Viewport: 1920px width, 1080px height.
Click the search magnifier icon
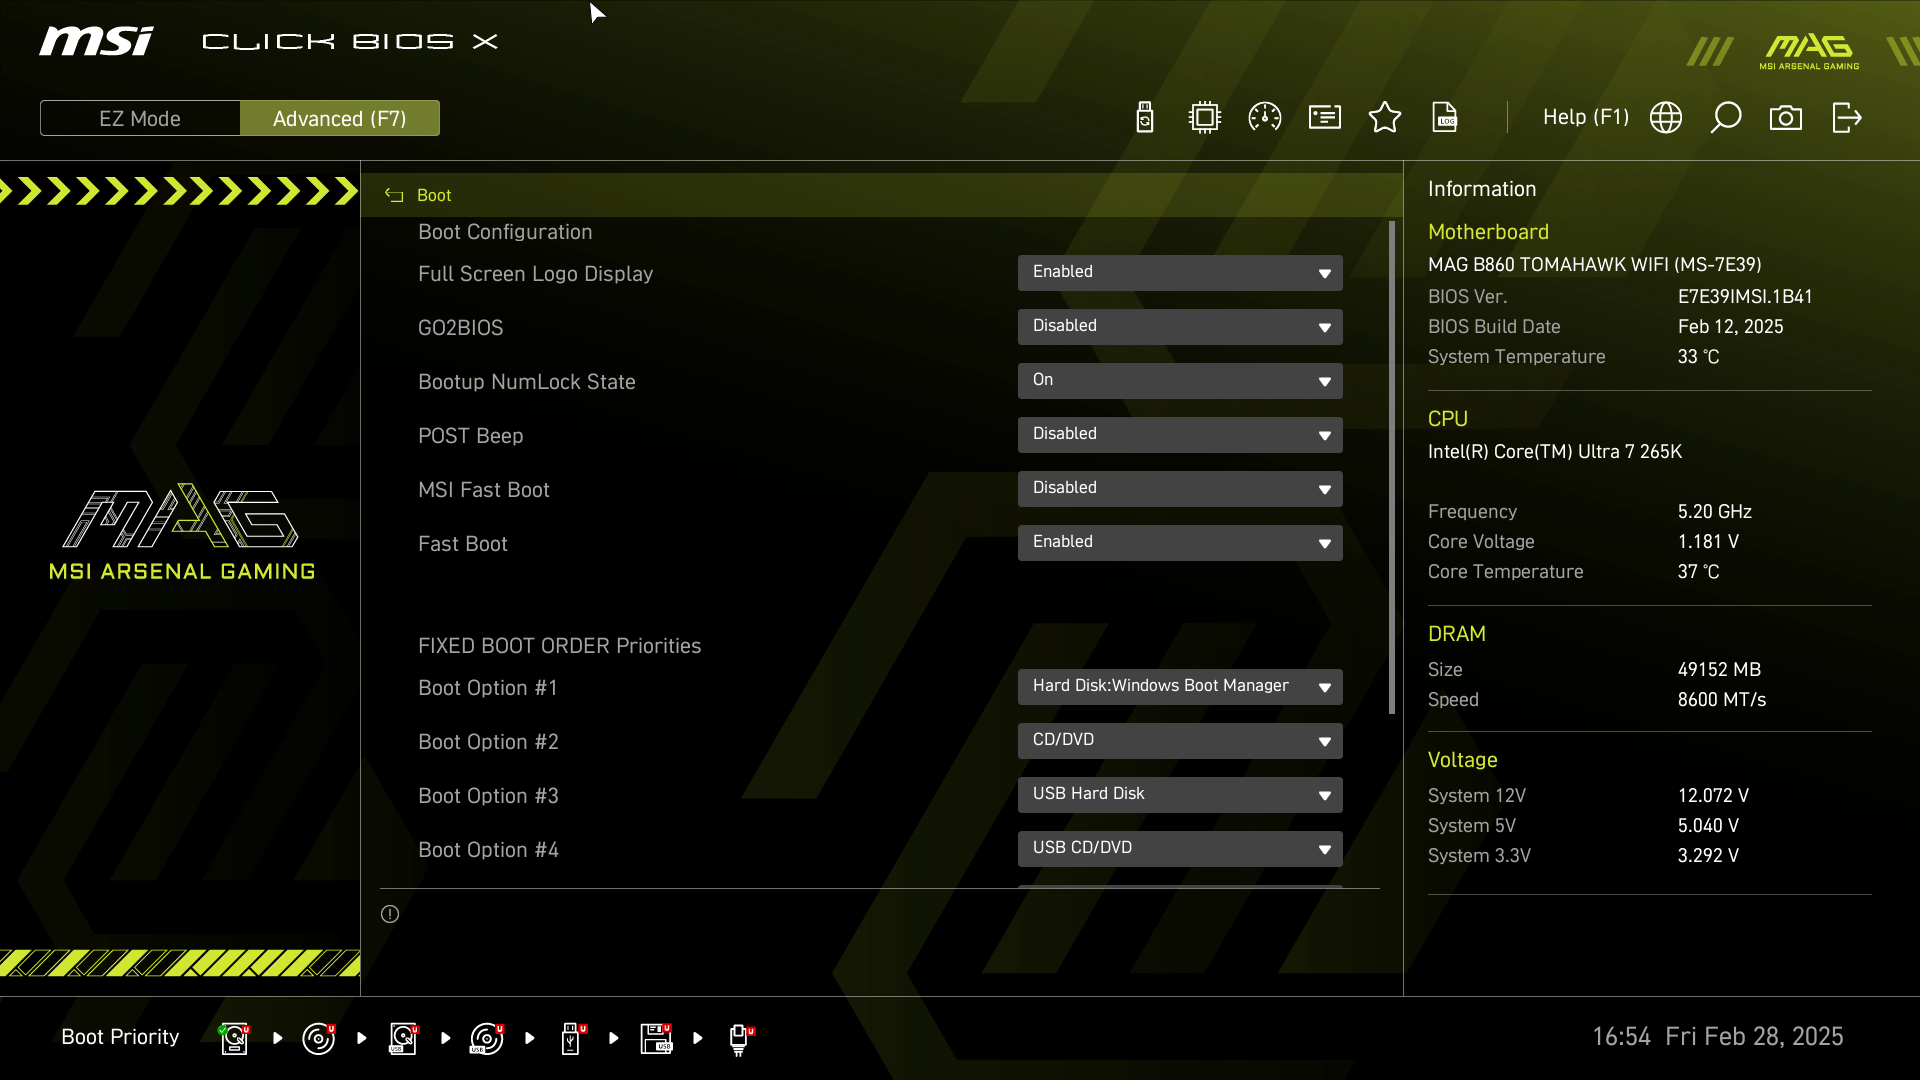coord(1726,118)
